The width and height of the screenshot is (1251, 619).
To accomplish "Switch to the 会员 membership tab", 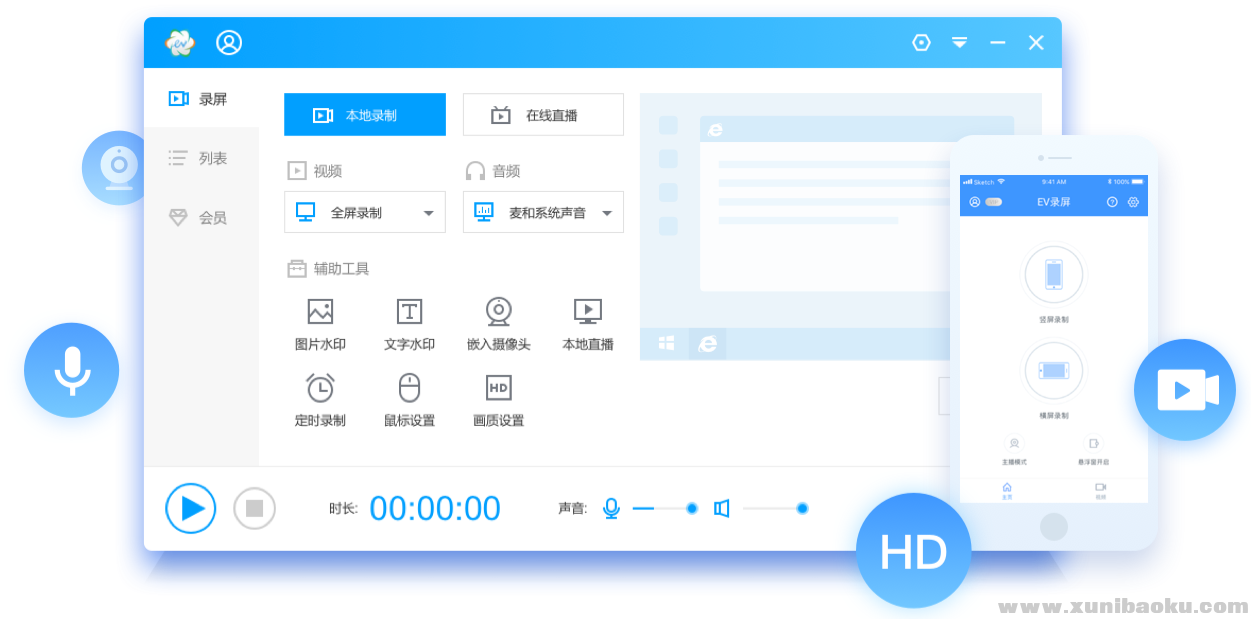I will click(200, 217).
